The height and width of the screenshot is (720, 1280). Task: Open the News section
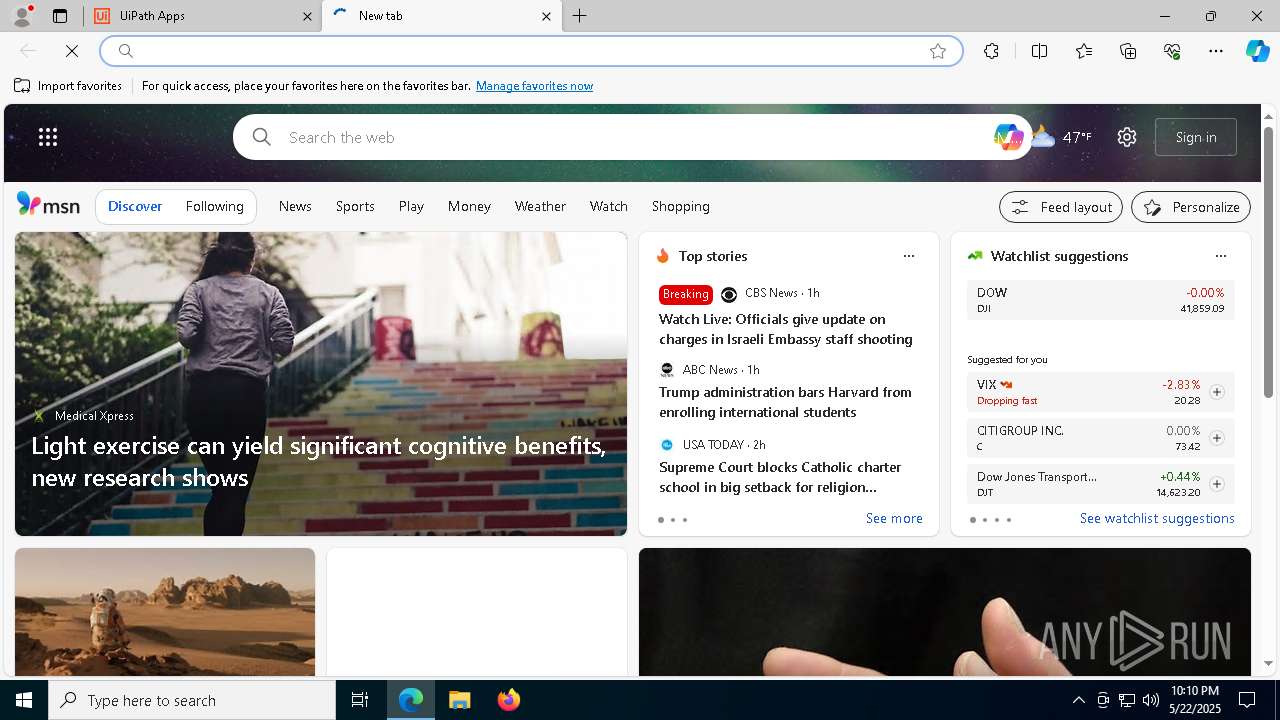(295, 206)
